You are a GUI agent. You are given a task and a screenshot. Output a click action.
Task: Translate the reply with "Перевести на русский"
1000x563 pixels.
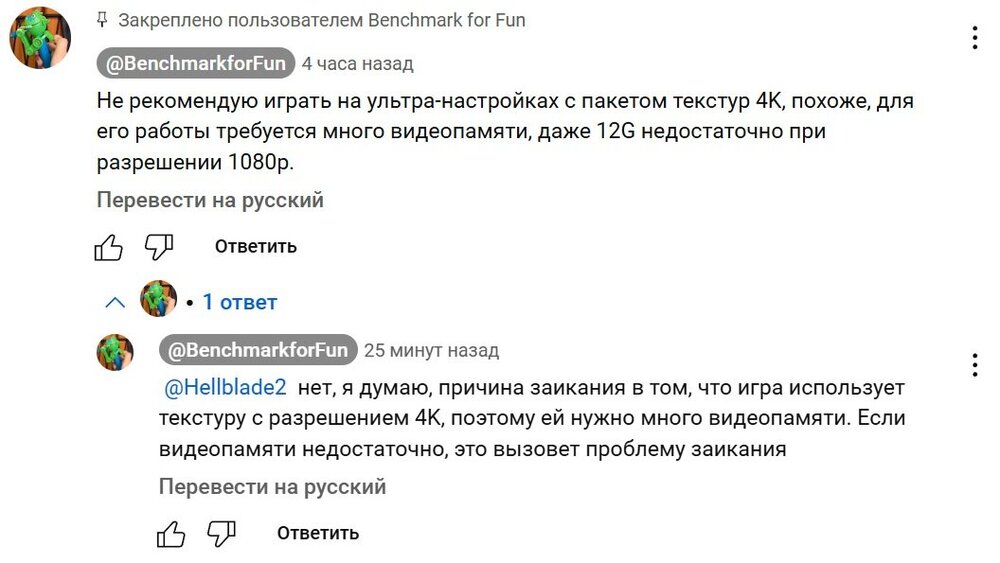(x=272, y=487)
